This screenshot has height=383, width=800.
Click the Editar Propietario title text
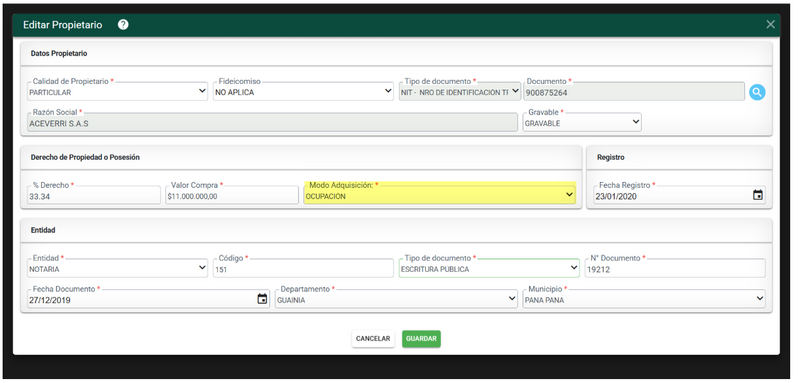point(63,25)
